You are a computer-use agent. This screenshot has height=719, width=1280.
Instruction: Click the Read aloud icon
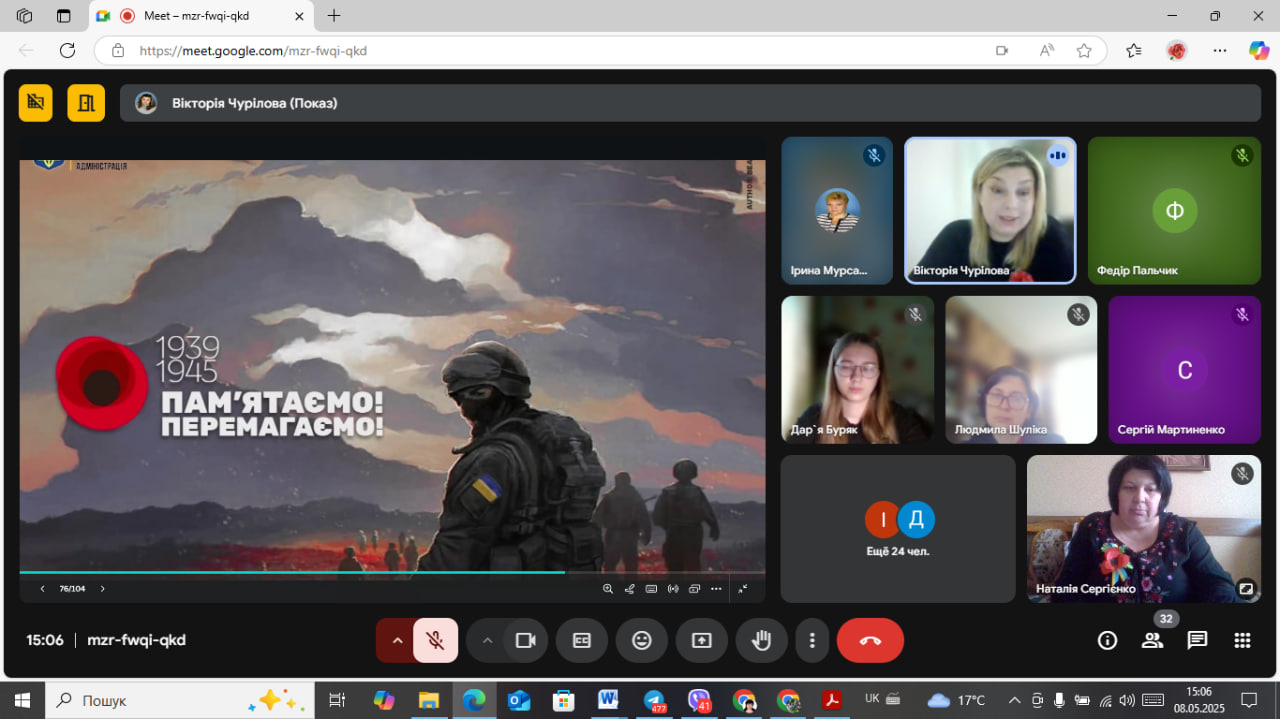point(1046,51)
